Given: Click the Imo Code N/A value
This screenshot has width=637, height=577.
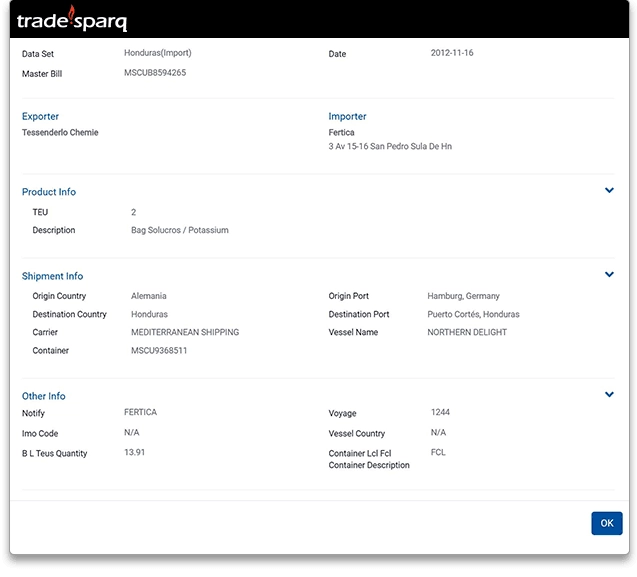Looking at the screenshot, I should (x=132, y=432).
